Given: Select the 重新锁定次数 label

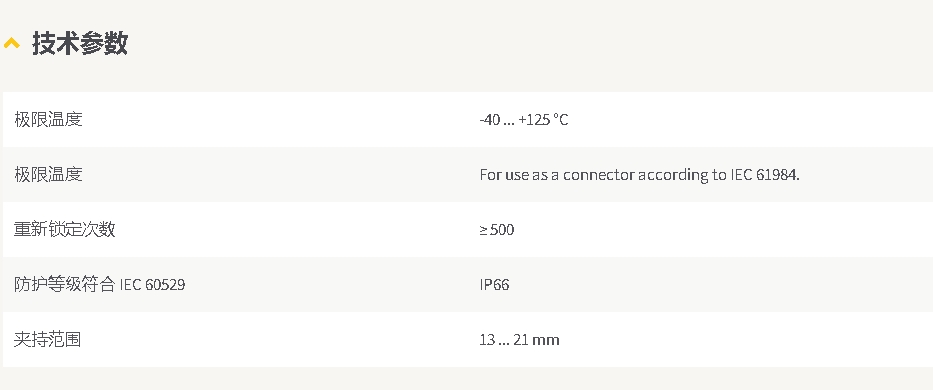Looking at the screenshot, I should (x=64, y=229).
